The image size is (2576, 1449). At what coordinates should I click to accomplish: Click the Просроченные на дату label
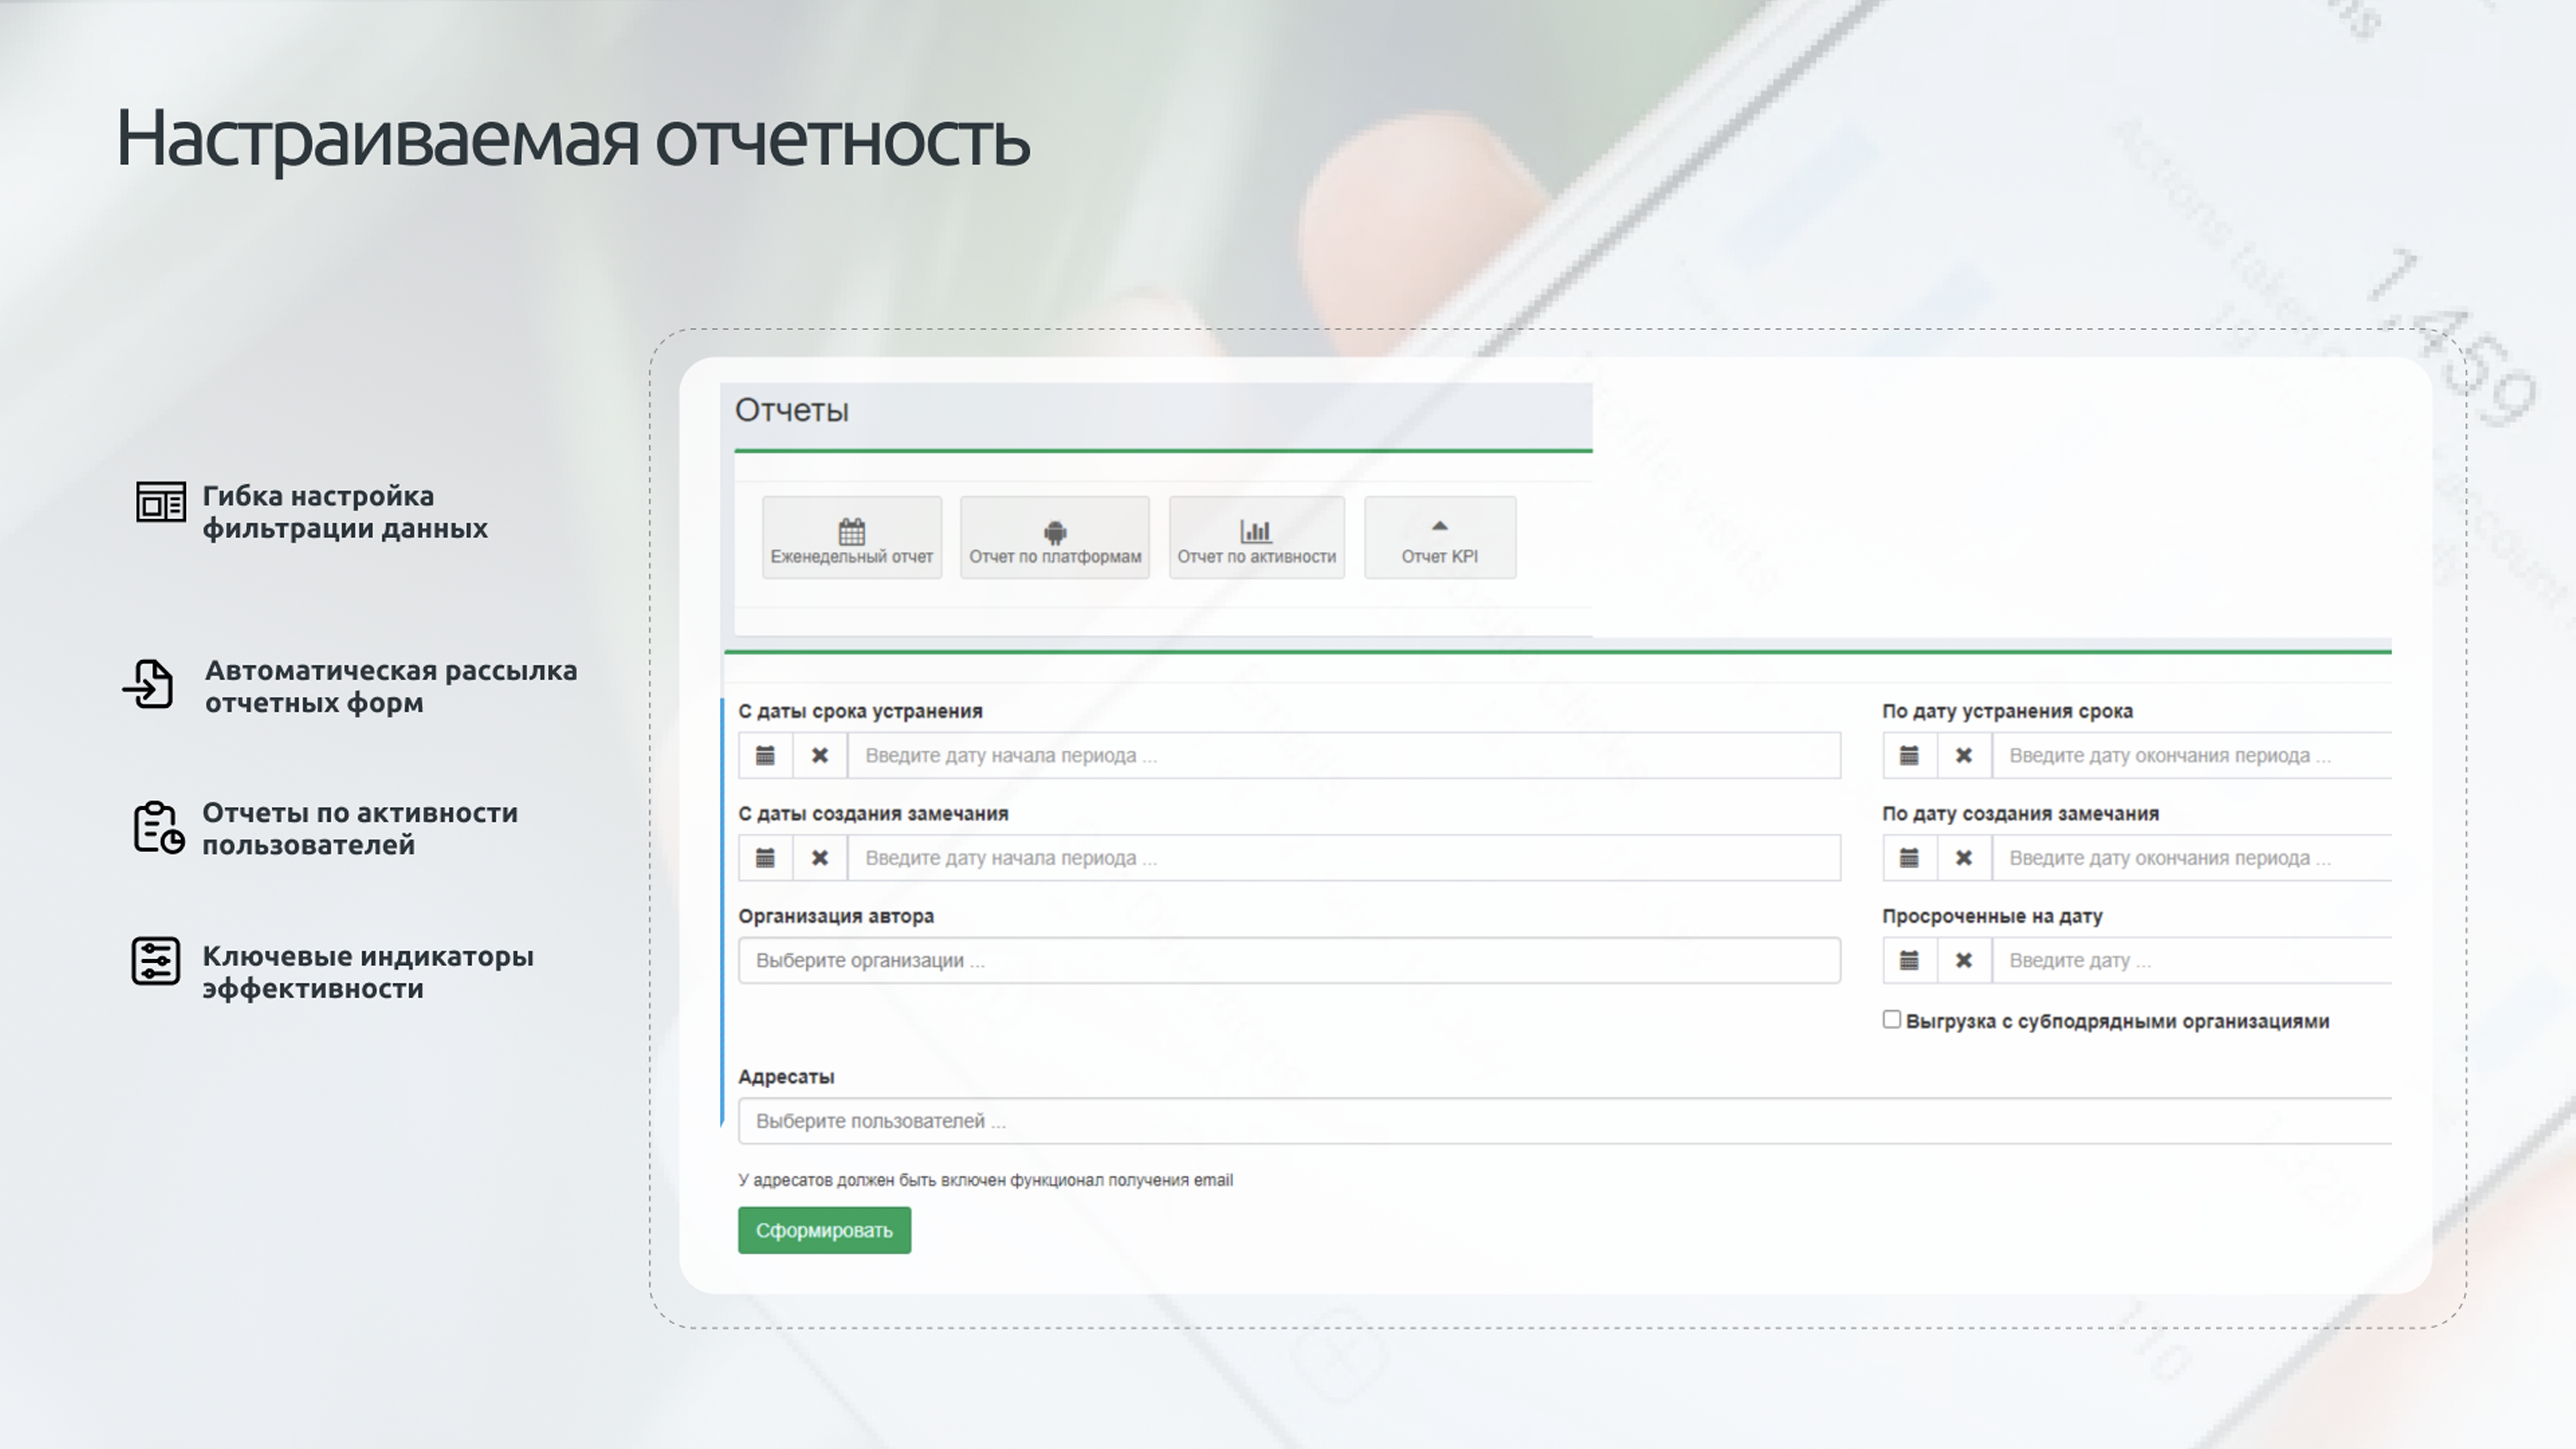(x=1992, y=916)
